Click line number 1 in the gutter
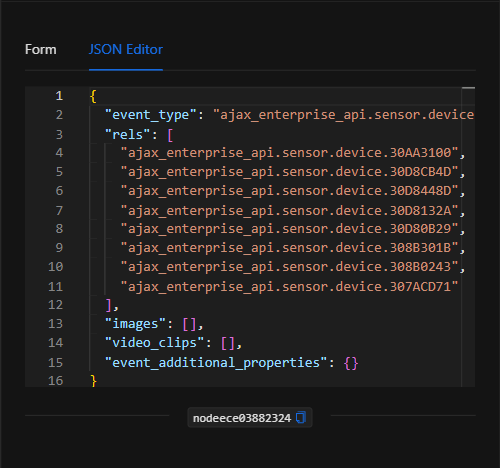This screenshot has height=468, width=500. 59,96
